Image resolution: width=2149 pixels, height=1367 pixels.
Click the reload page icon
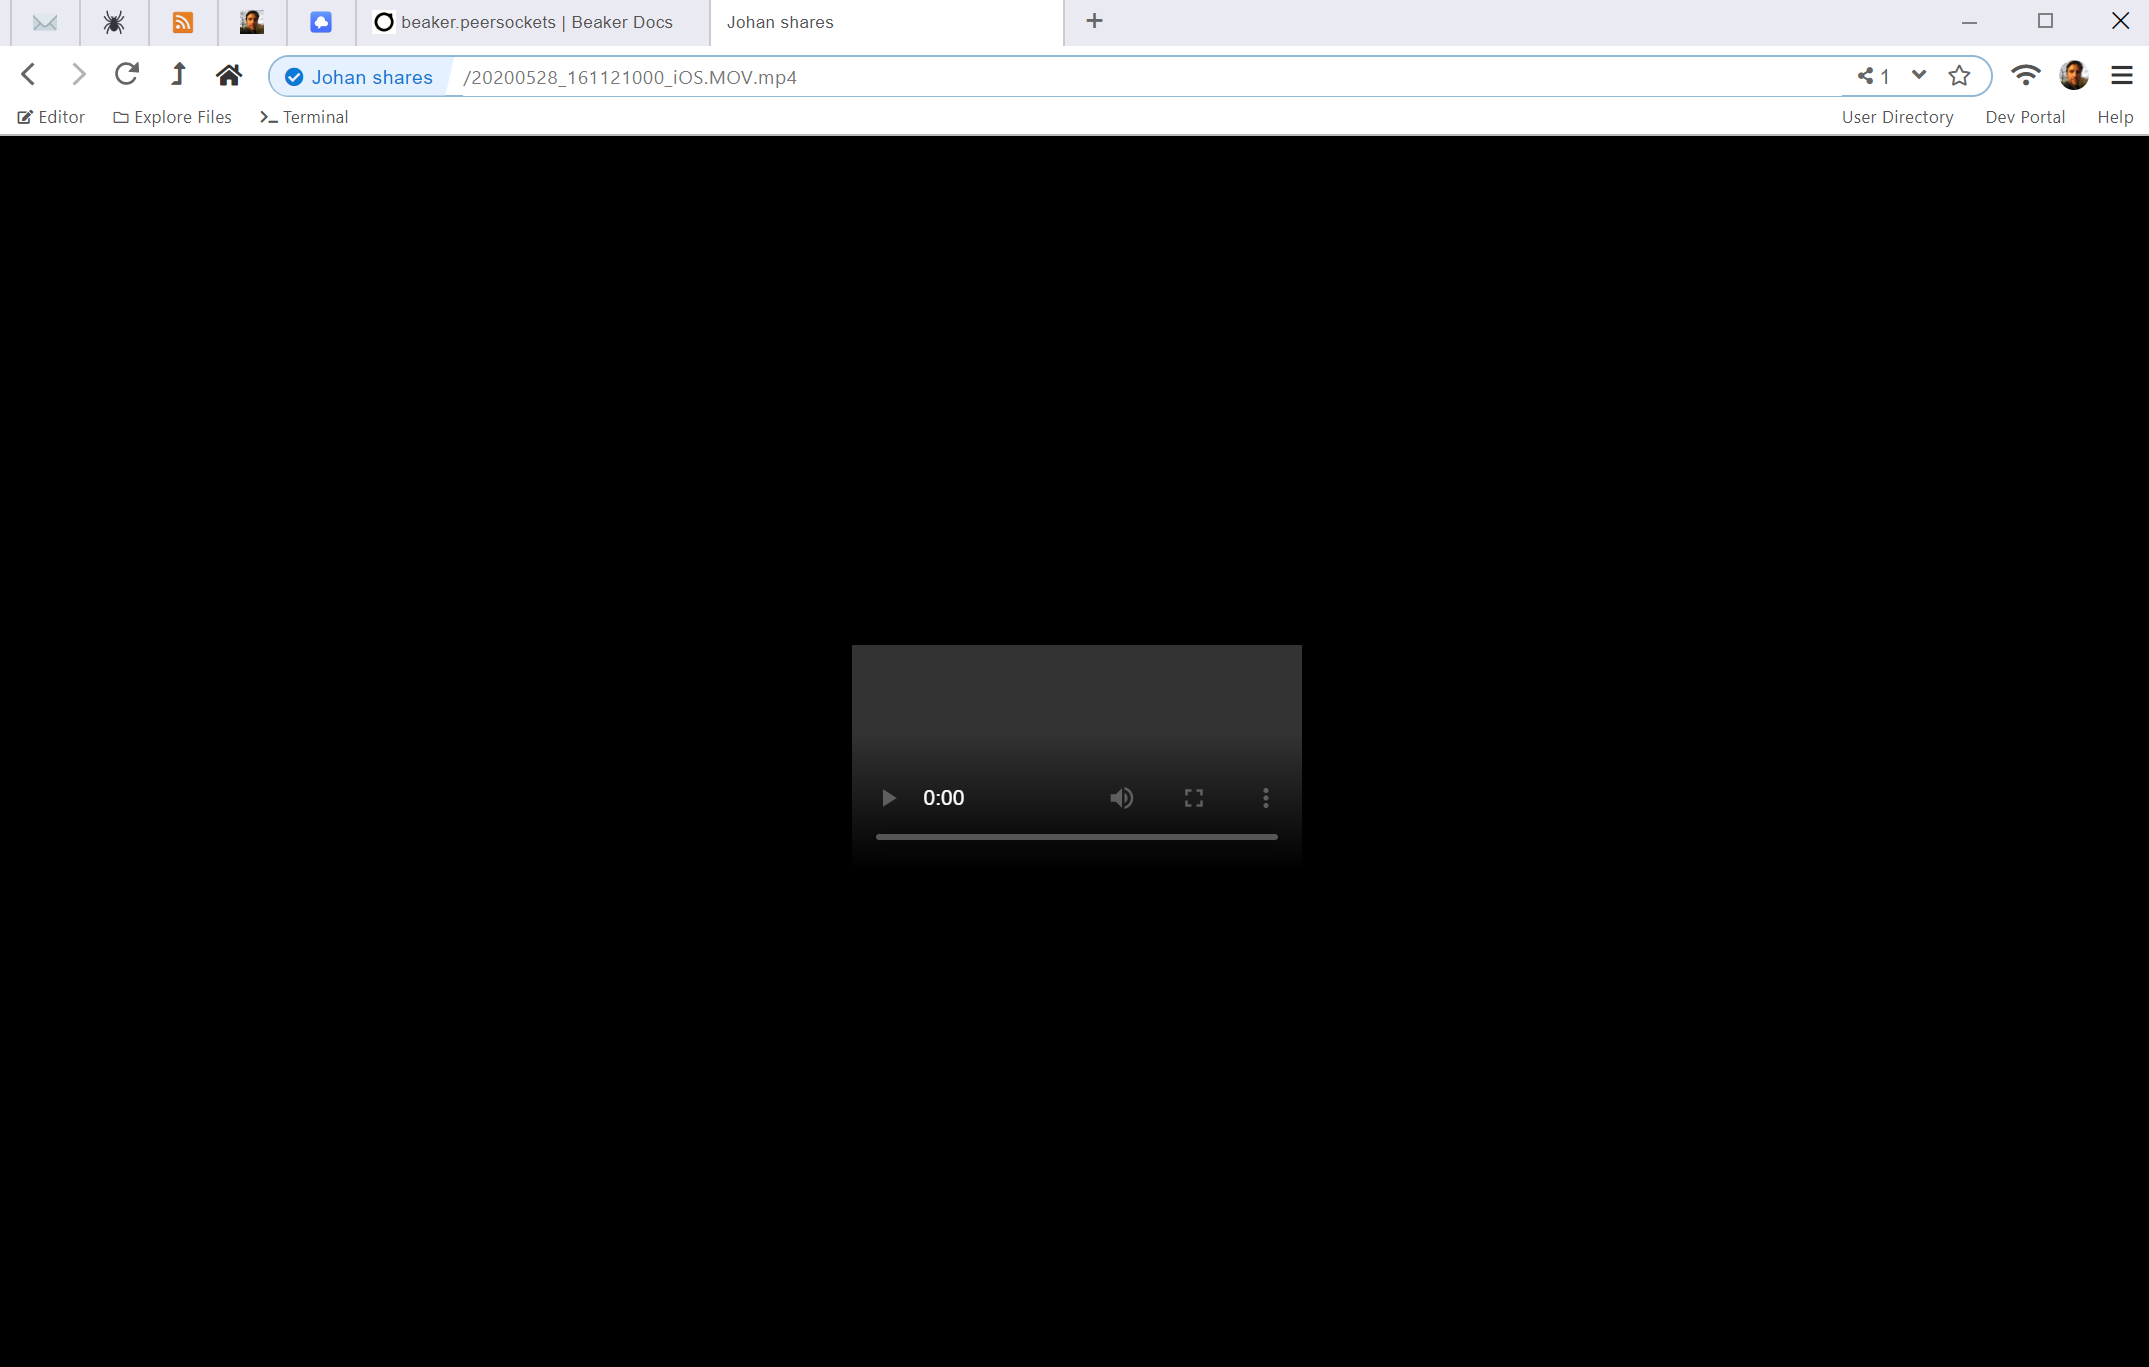point(126,75)
